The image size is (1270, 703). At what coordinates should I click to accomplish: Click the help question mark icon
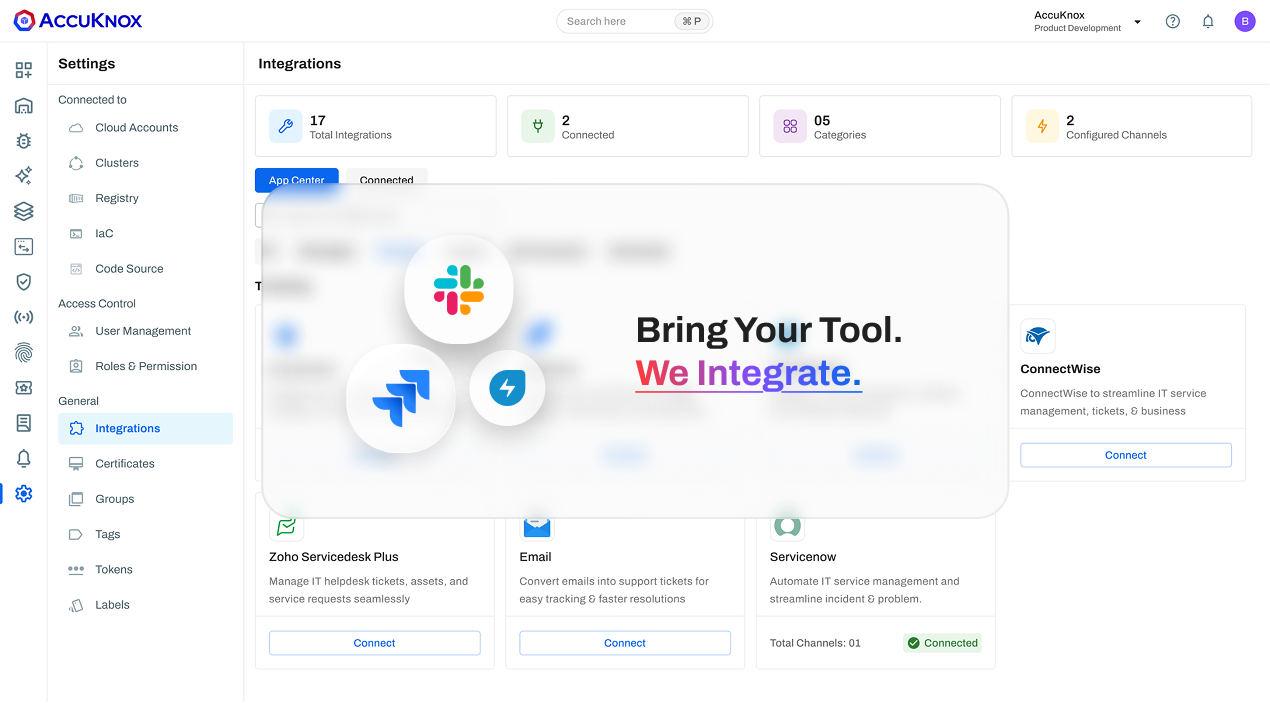coord(1173,21)
